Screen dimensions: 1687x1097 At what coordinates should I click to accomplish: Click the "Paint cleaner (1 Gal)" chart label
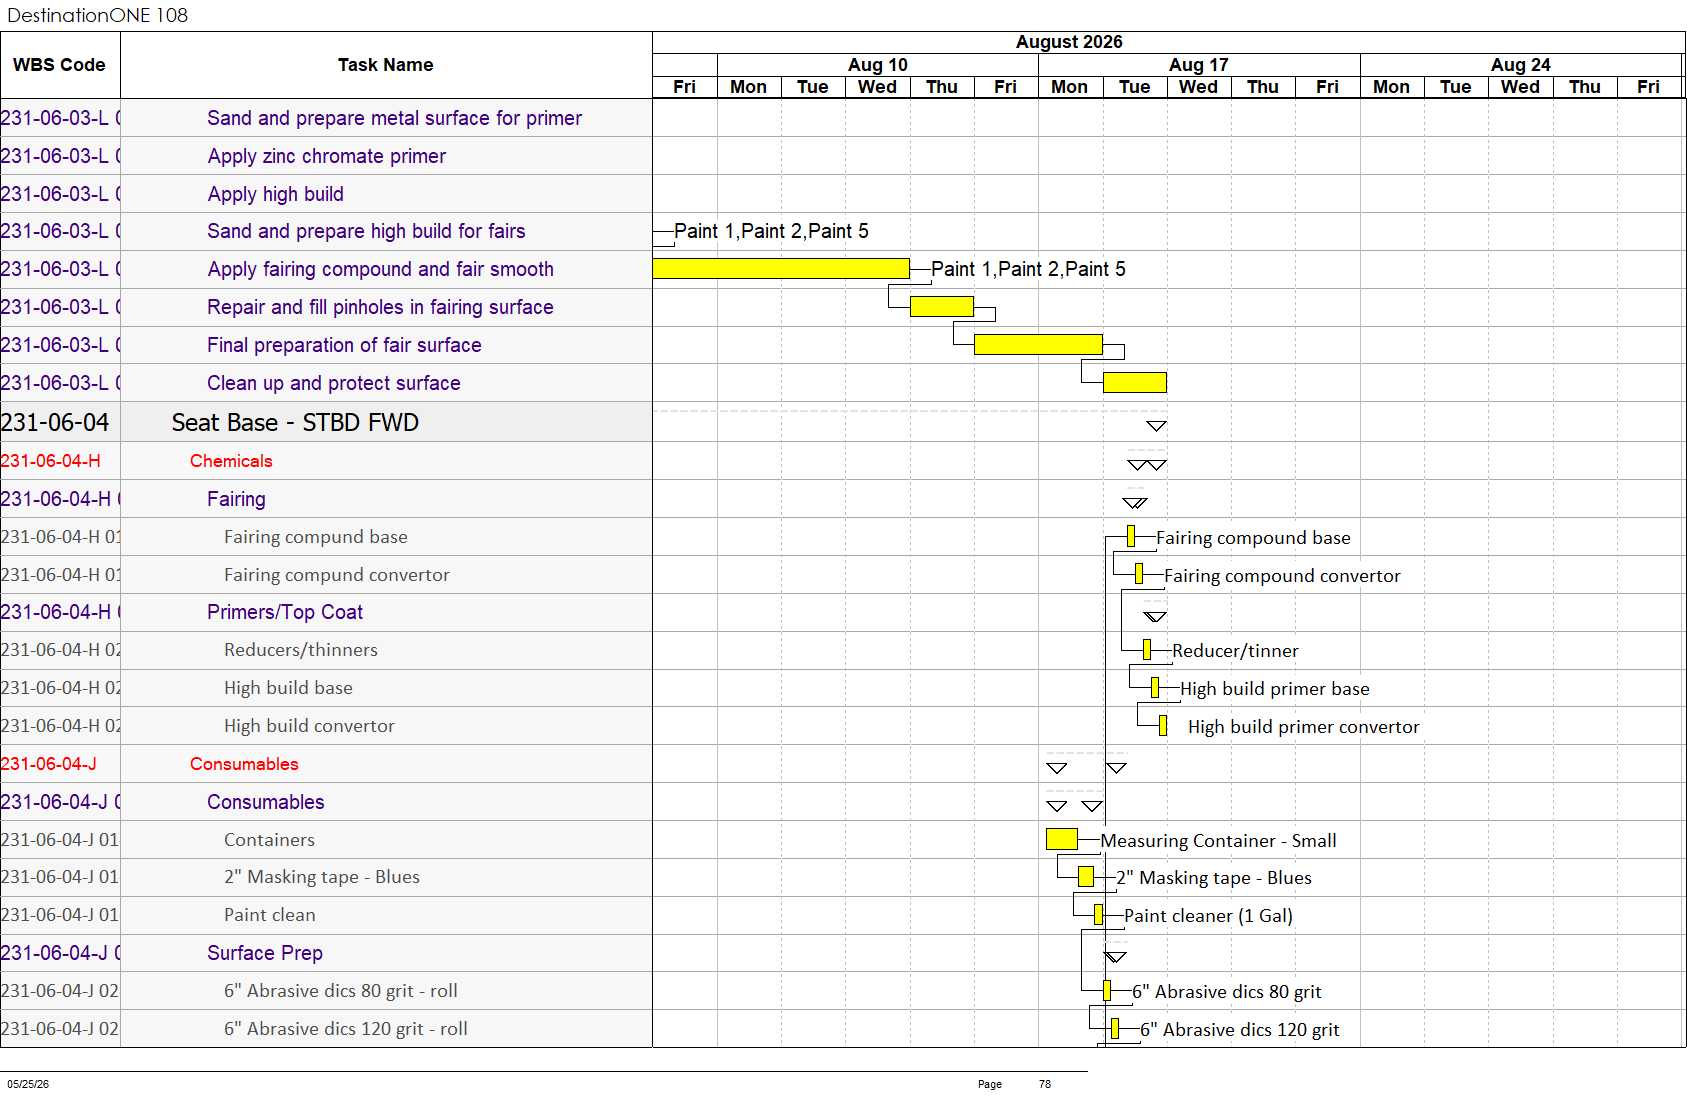click(x=1208, y=916)
